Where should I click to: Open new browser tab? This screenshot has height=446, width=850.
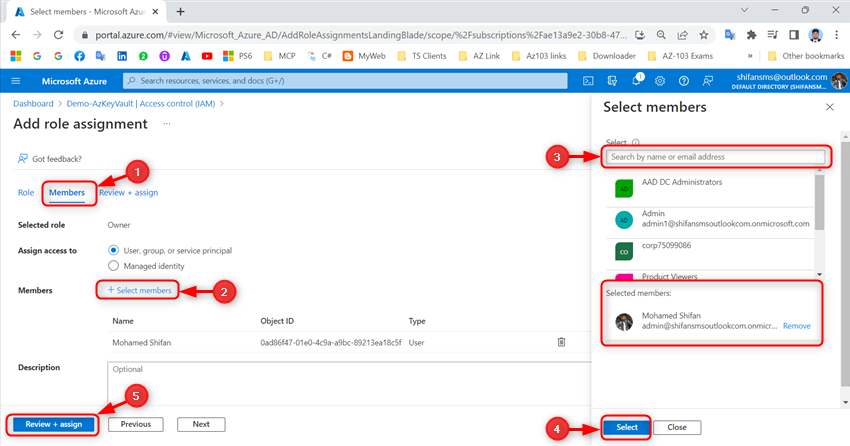(181, 11)
